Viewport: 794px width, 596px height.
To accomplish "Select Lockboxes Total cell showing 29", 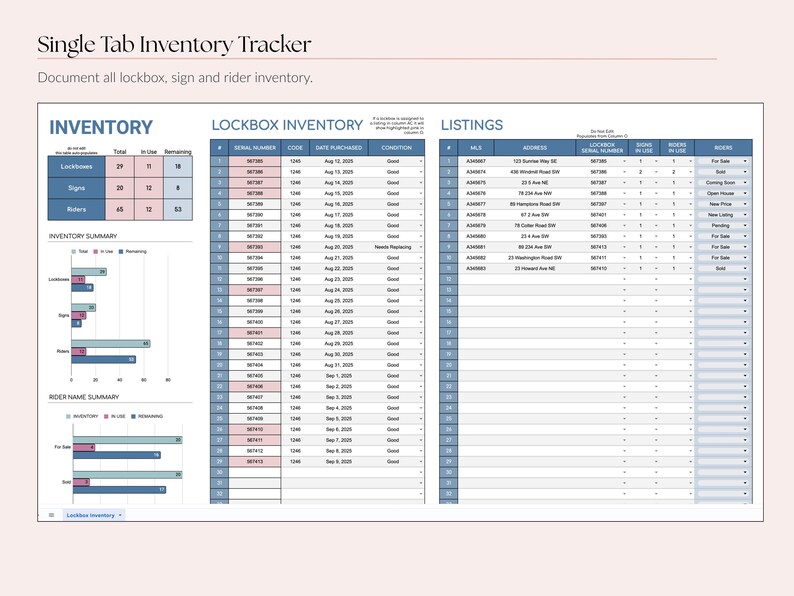I will coord(120,167).
